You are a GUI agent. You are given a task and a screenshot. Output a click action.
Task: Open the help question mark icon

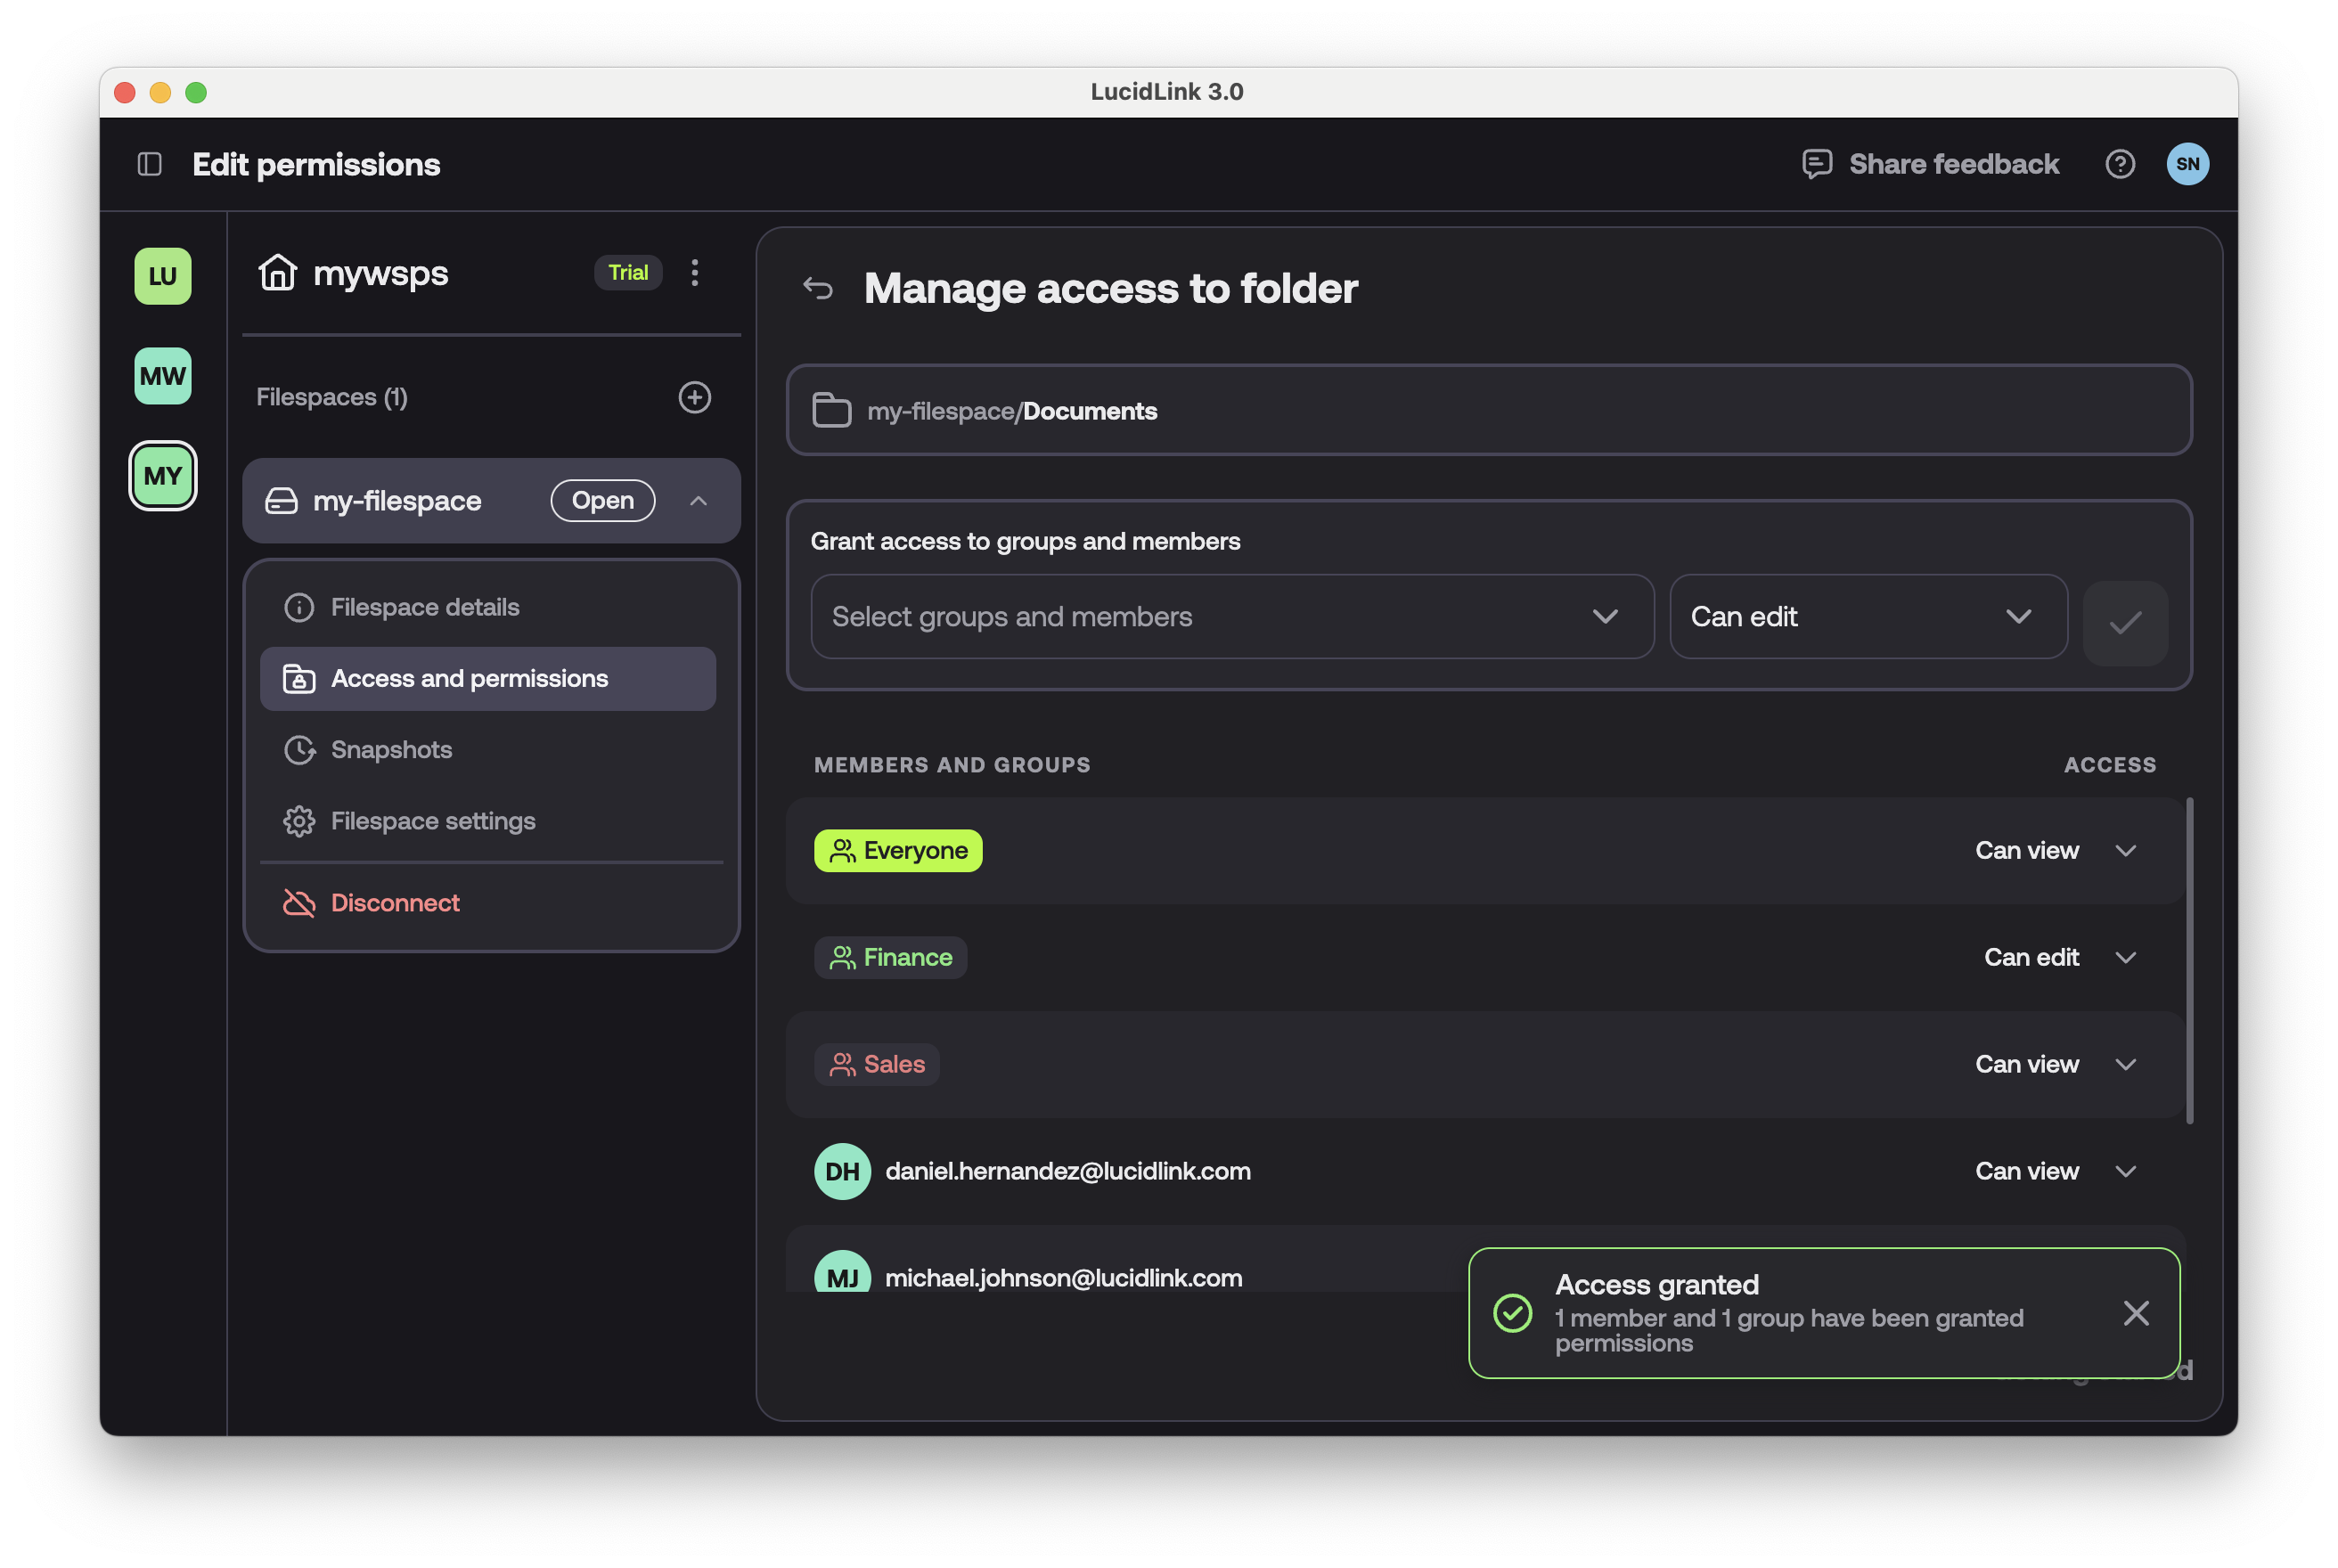pyautogui.click(x=2119, y=164)
